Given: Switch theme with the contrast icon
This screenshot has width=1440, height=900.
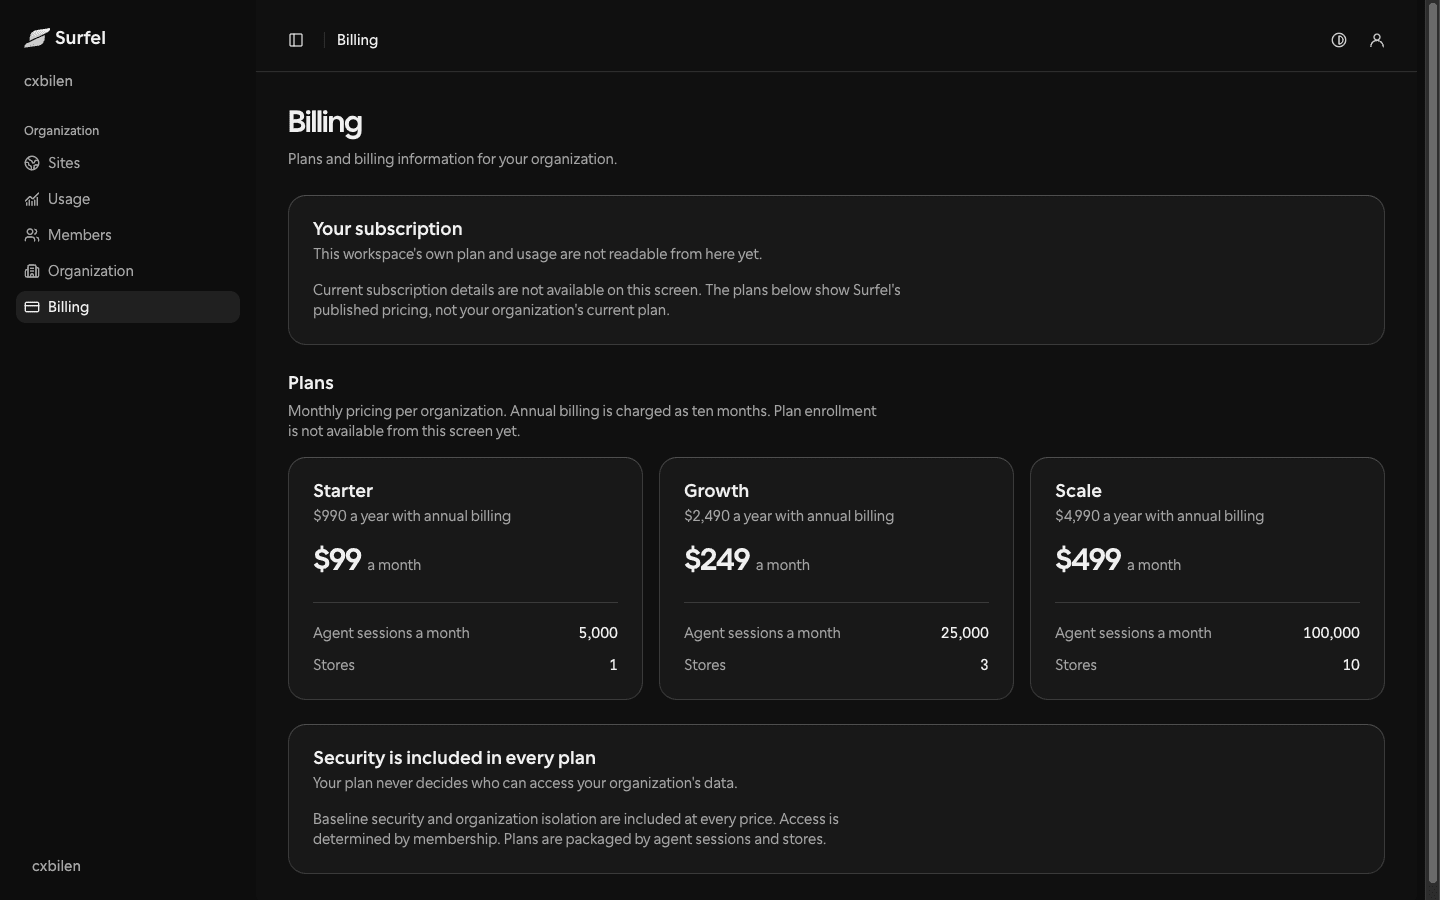Looking at the screenshot, I should (x=1339, y=40).
